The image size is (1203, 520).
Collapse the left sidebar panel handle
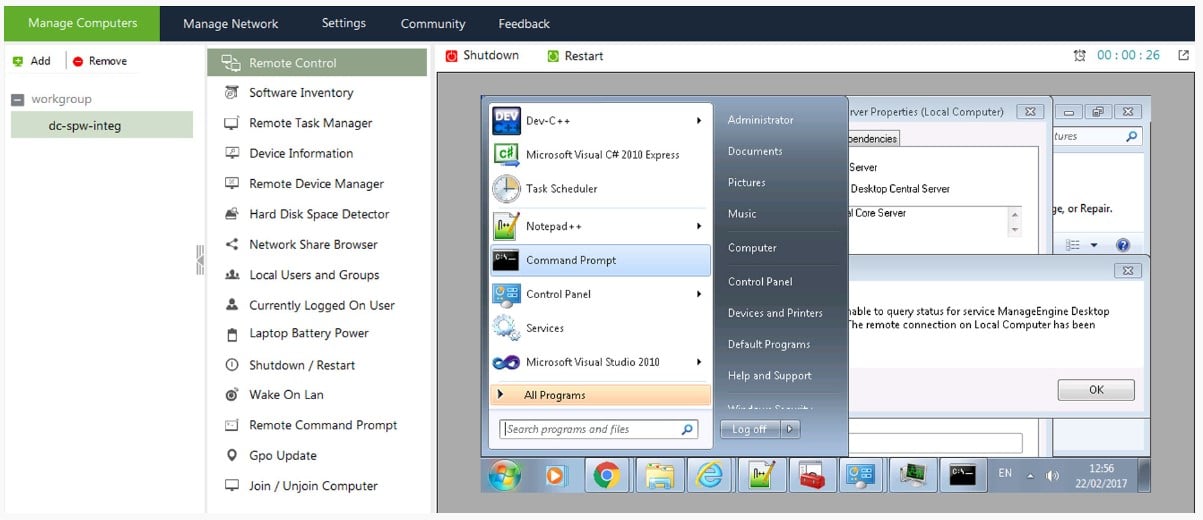[199, 260]
